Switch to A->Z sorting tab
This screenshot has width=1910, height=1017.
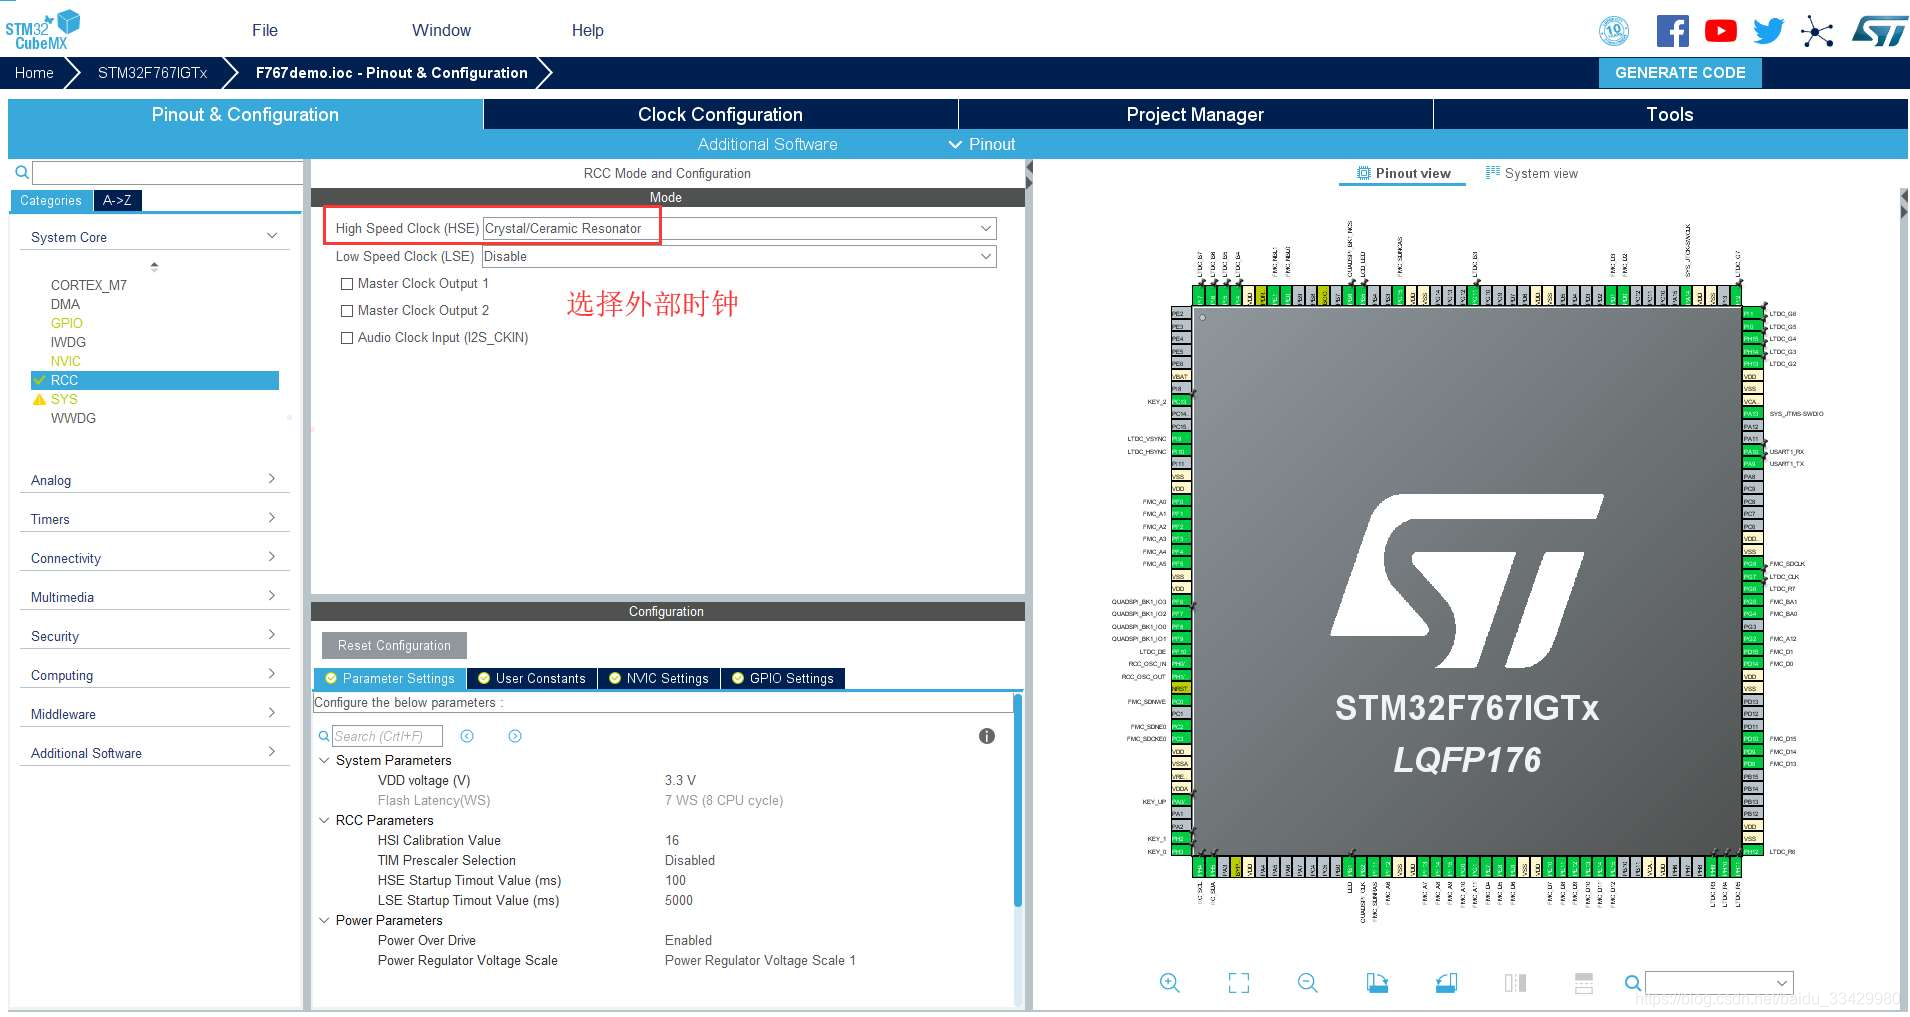pyautogui.click(x=117, y=200)
